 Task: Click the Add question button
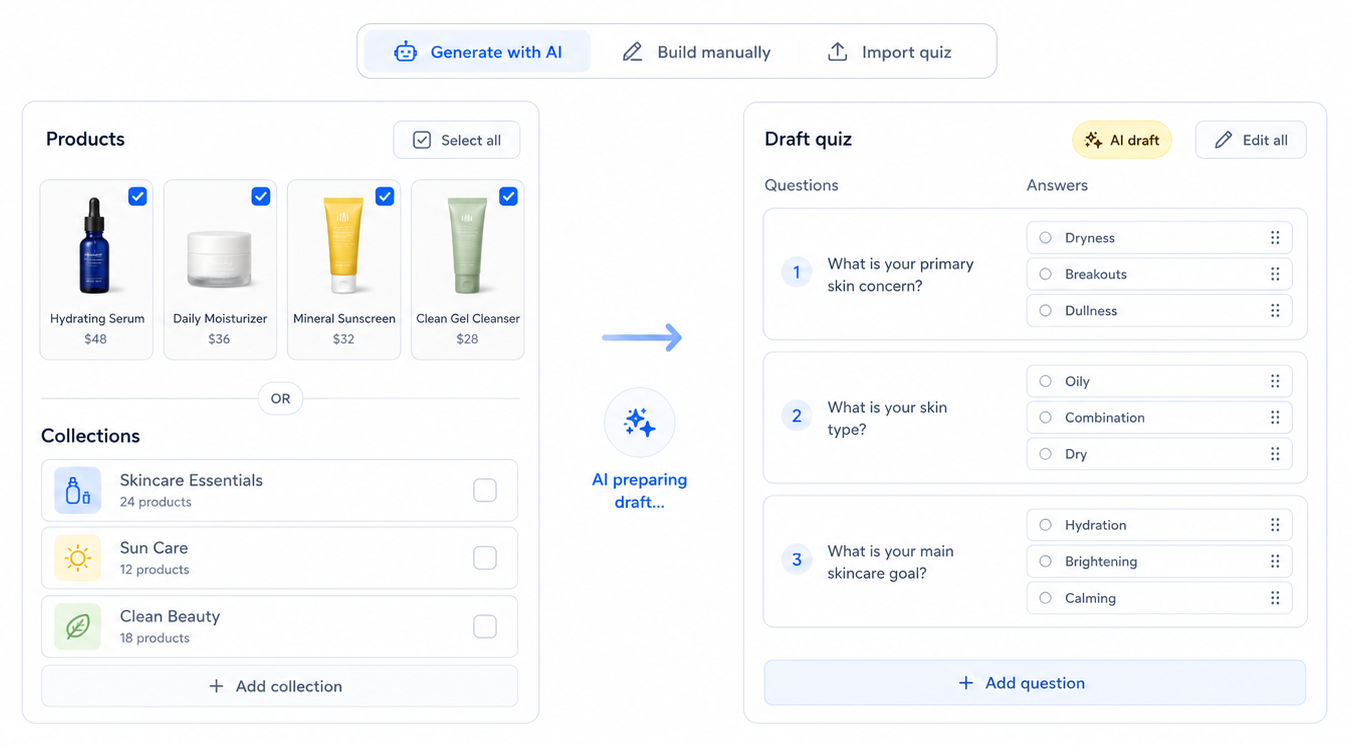[1035, 683]
